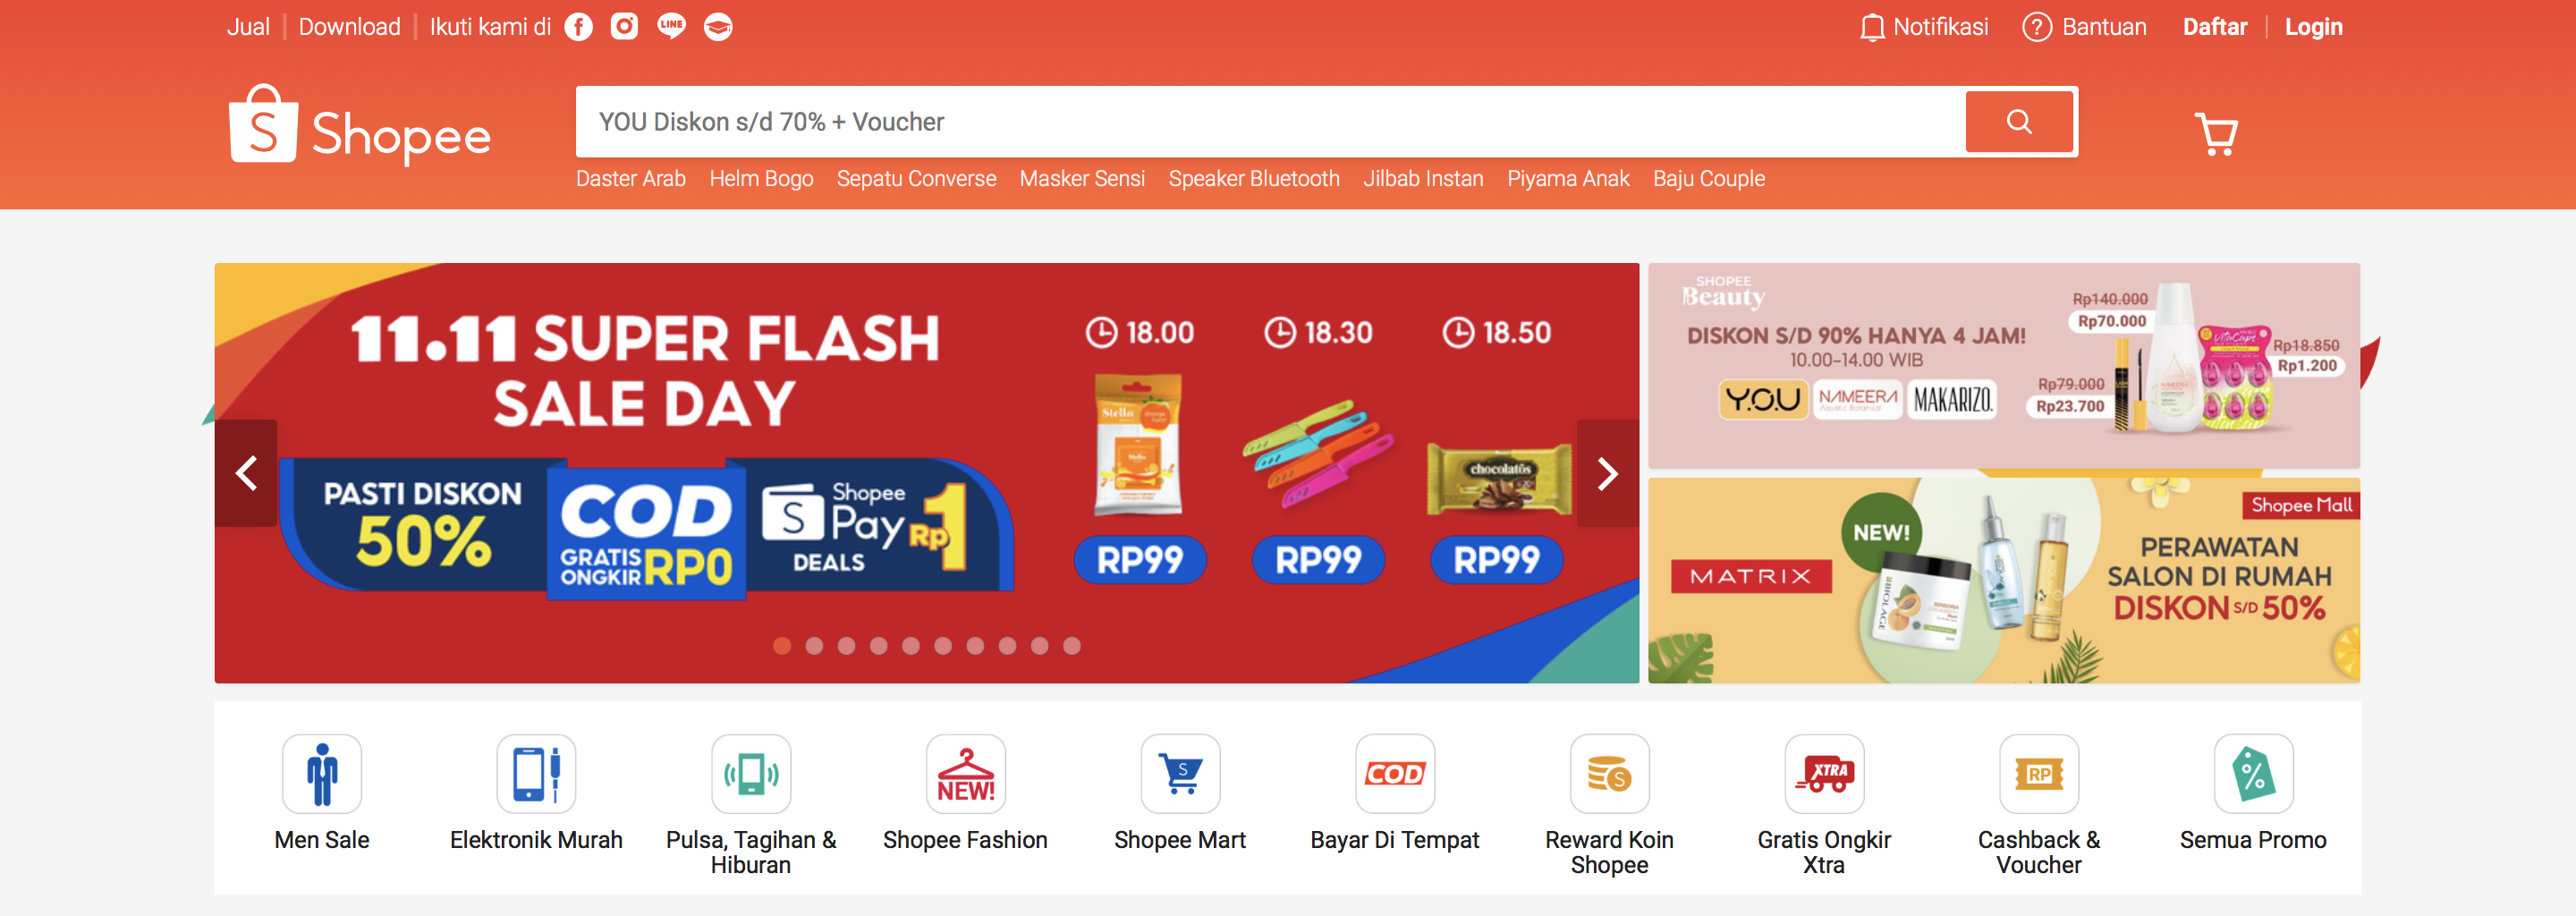Image resolution: width=2576 pixels, height=916 pixels.
Task: Click the Daftar sign-up link
Action: pyautogui.click(x=2214, y=27)
